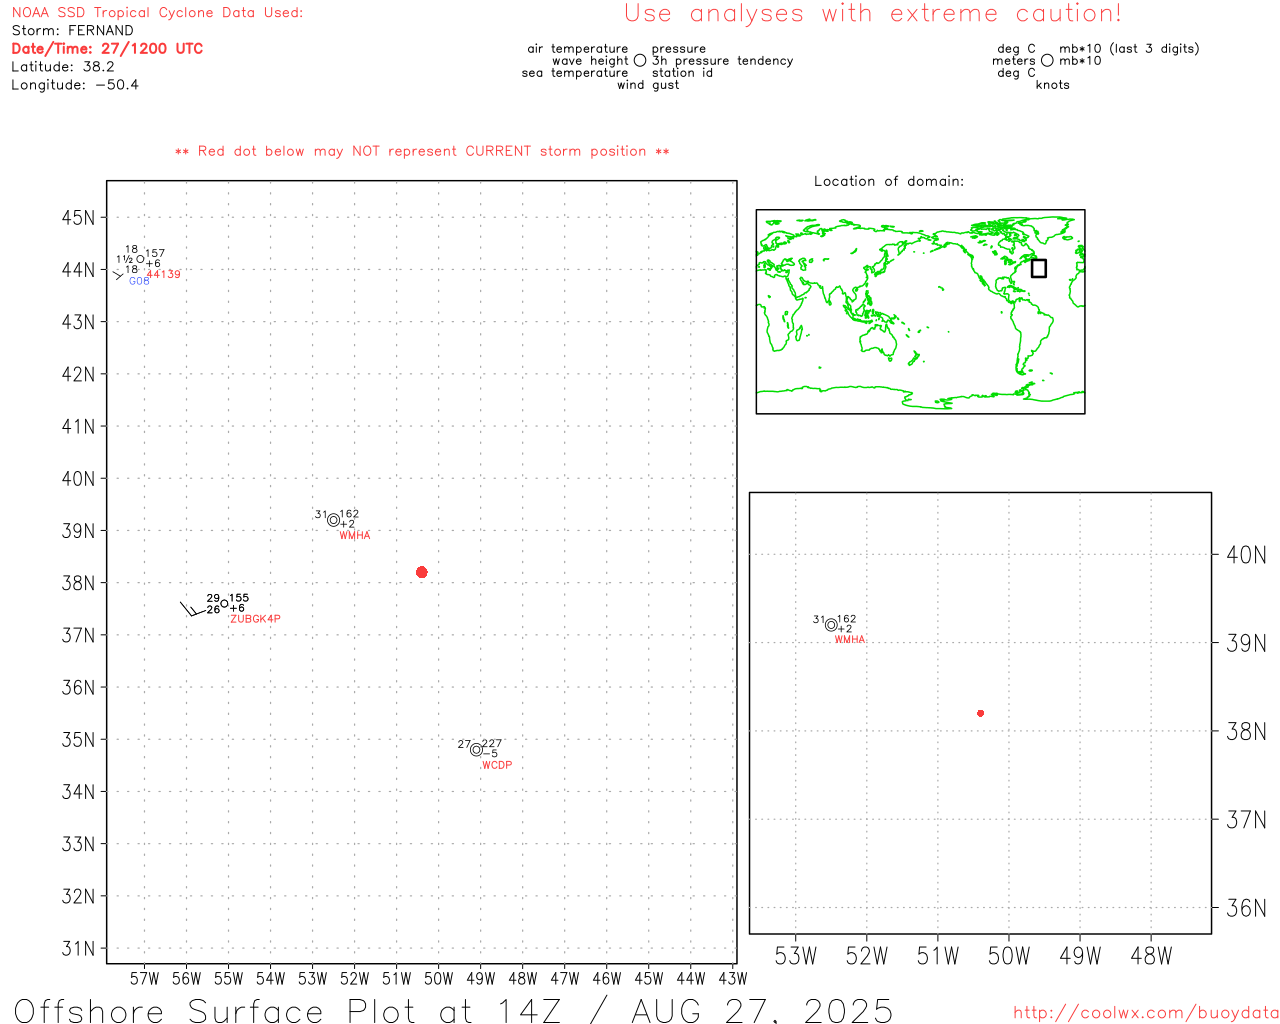Click the red WCDP station id label
Screen dimensions: 1280x1024
click(496, 766)
